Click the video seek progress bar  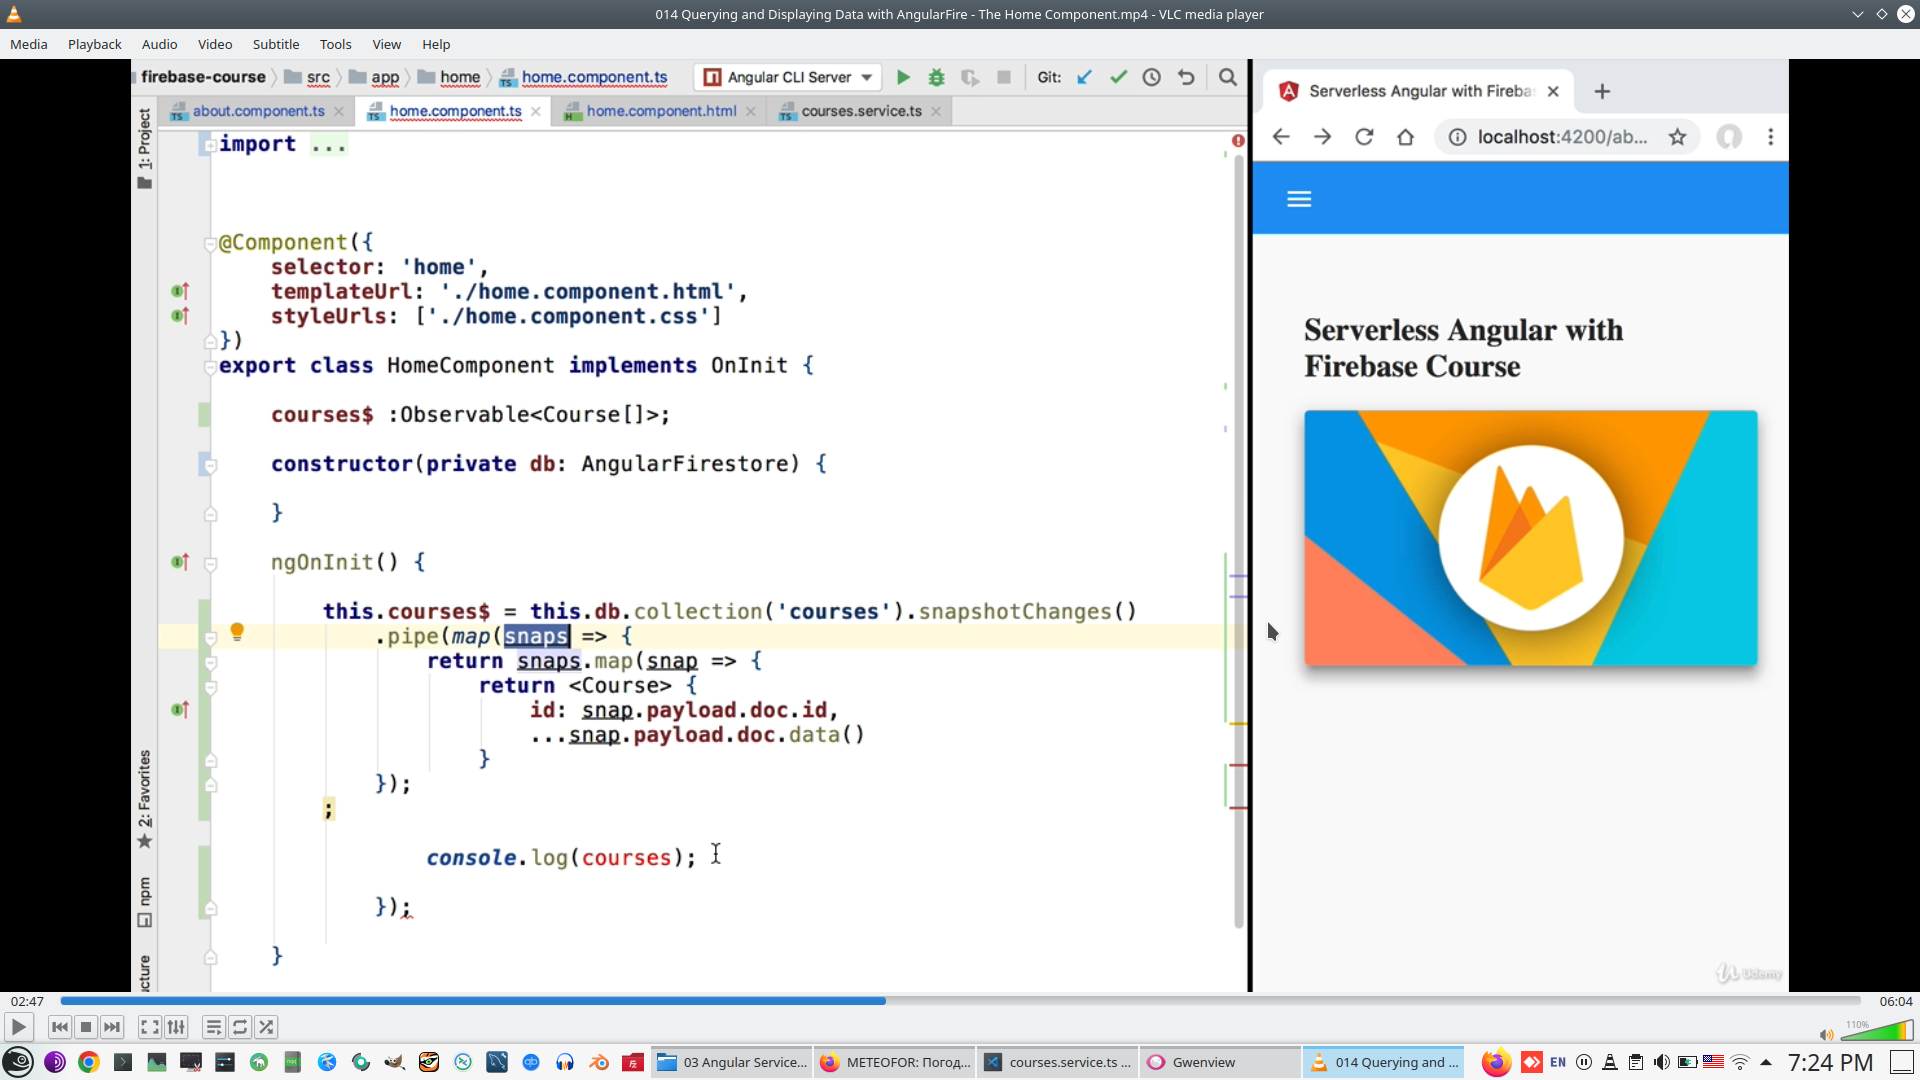coord(960,1000)
